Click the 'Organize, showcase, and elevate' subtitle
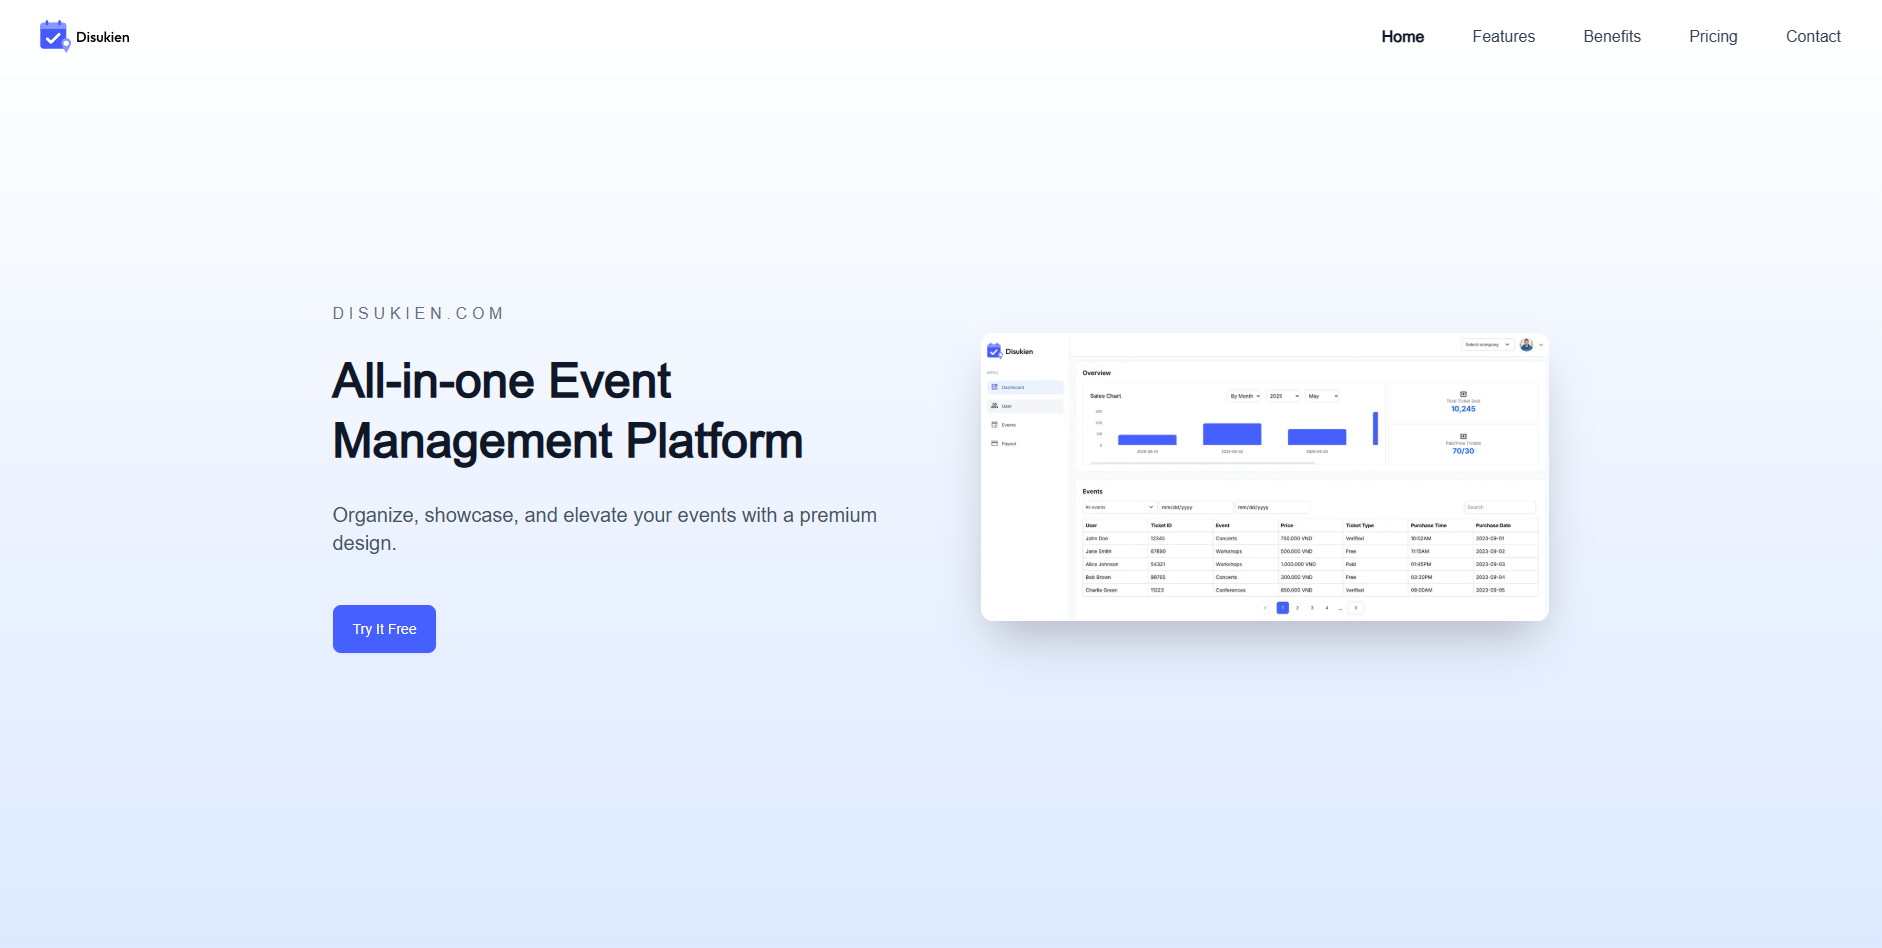 pyautogui.click(x=605, y=529)
